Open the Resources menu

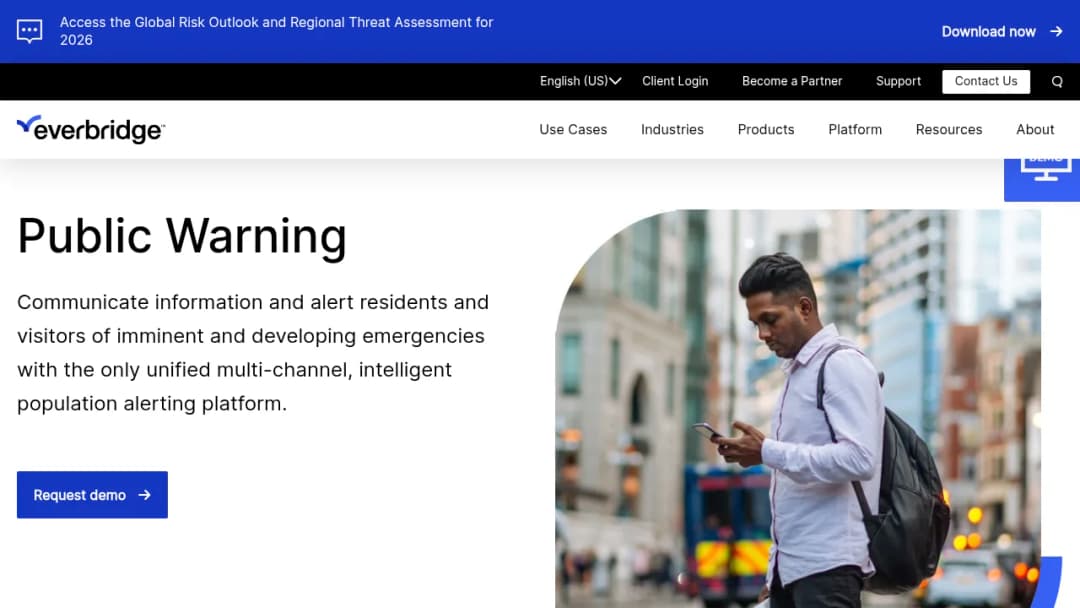tap(948, 129)
